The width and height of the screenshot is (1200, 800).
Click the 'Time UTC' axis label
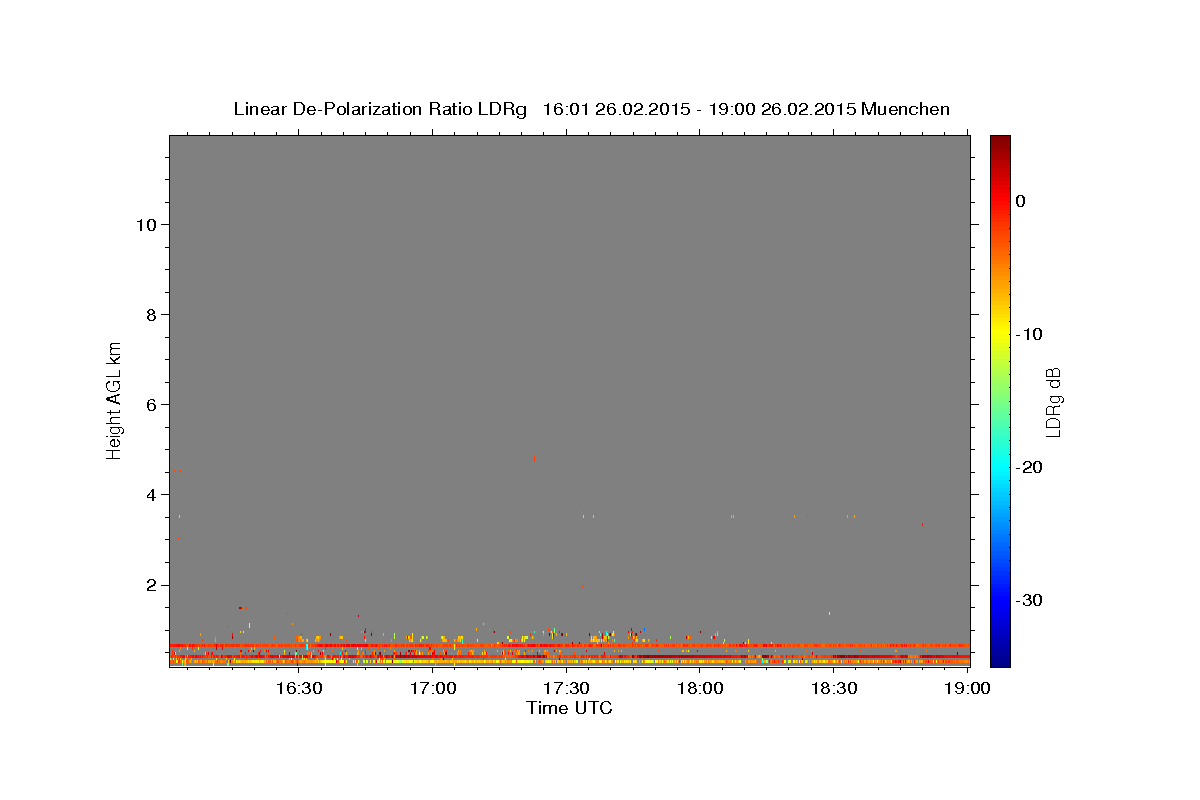[x=569, y=708]
